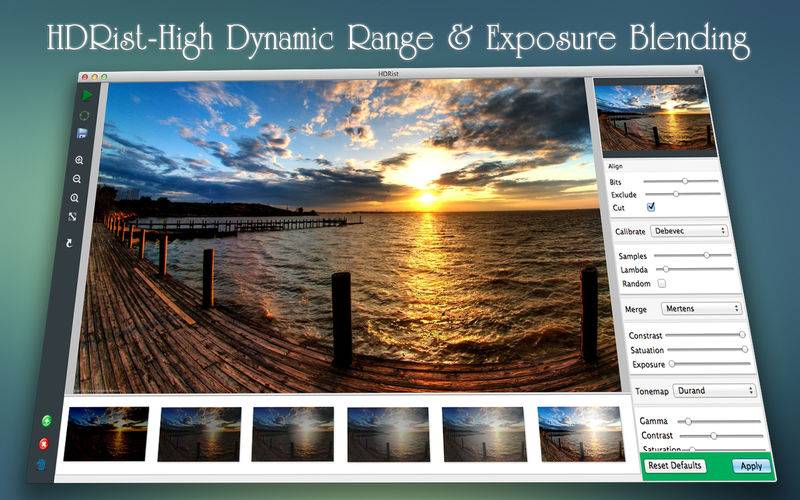Add an exposure image with green plus icon

[x=46, y=421]
